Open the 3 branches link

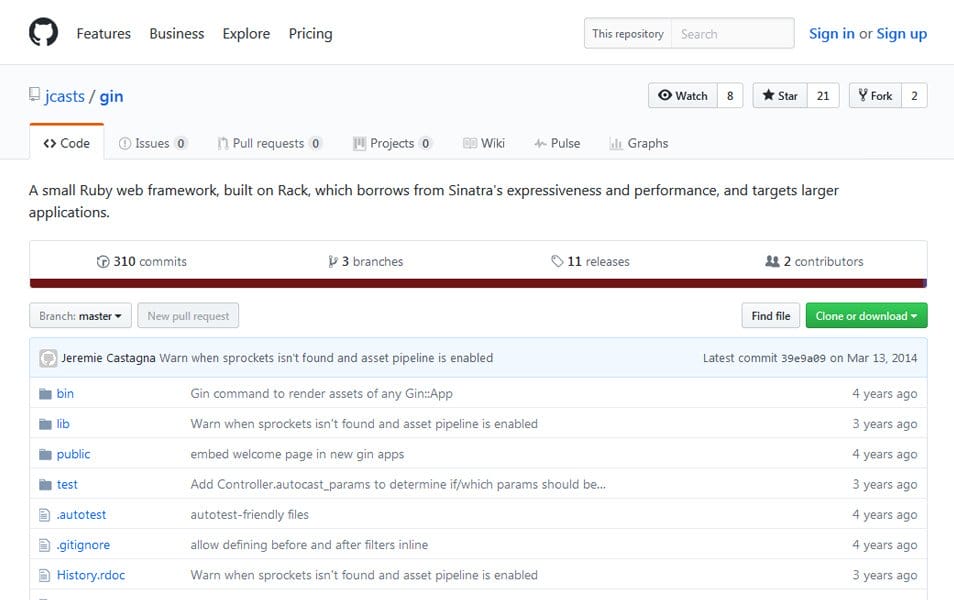(366, 262)
